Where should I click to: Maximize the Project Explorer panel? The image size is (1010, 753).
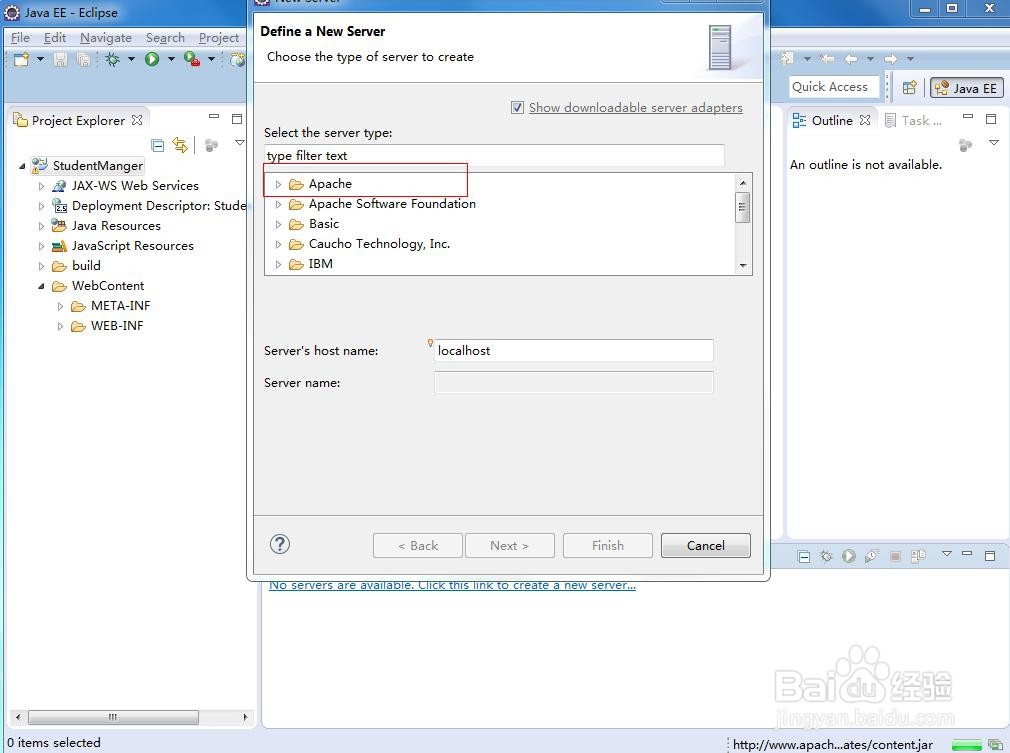pyautogui.click(x=236, y=119)
